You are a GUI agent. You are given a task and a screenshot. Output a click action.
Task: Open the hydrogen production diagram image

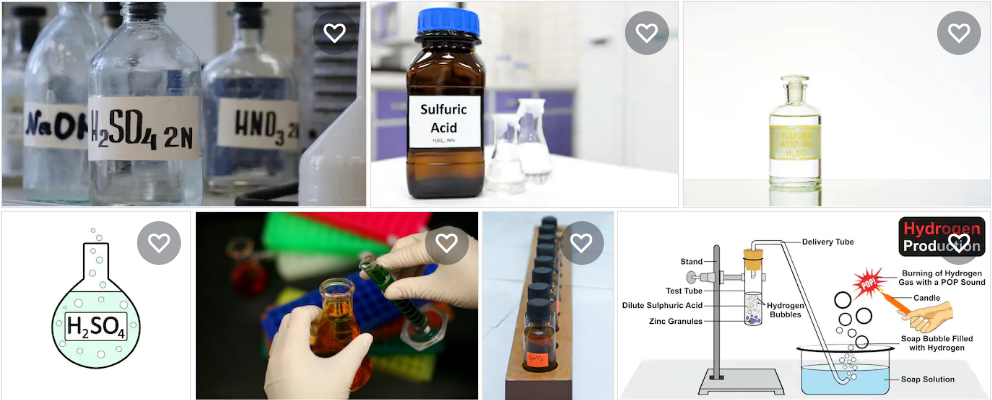pyautogui.click(x=804, y=306)
